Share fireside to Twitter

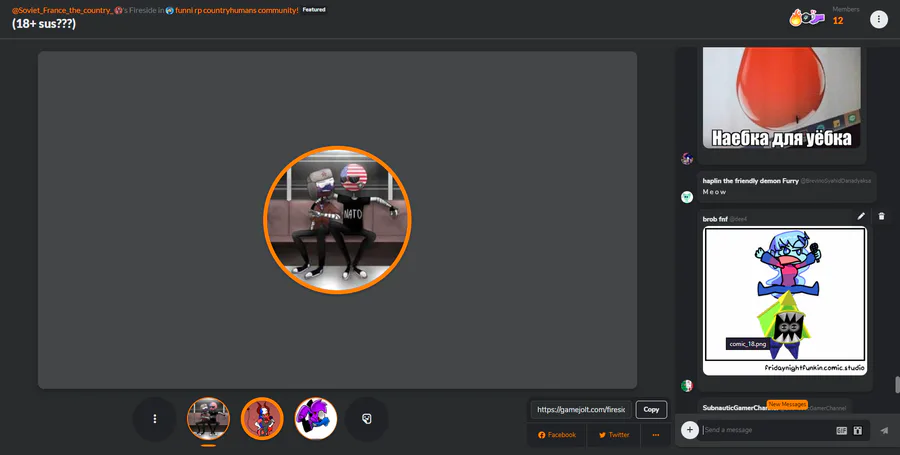pos(614,435)
